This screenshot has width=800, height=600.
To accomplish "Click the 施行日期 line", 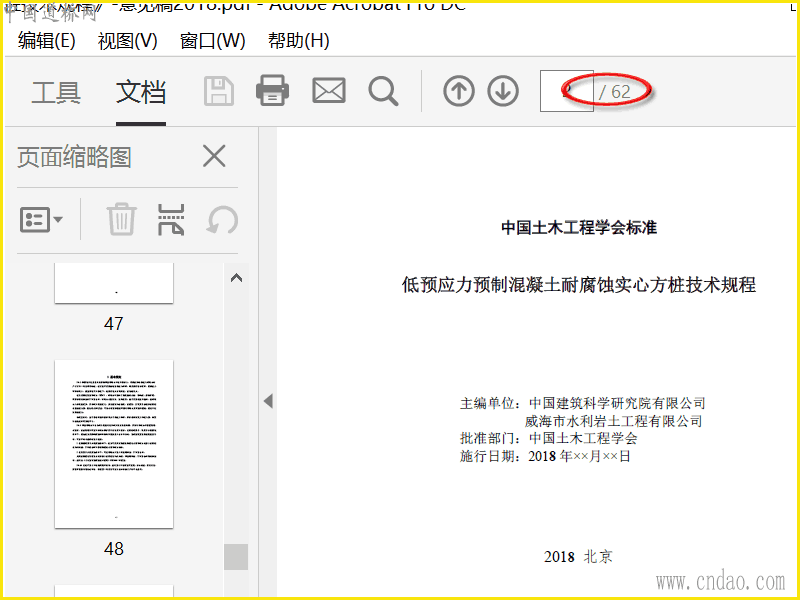I will pos(545,456).
